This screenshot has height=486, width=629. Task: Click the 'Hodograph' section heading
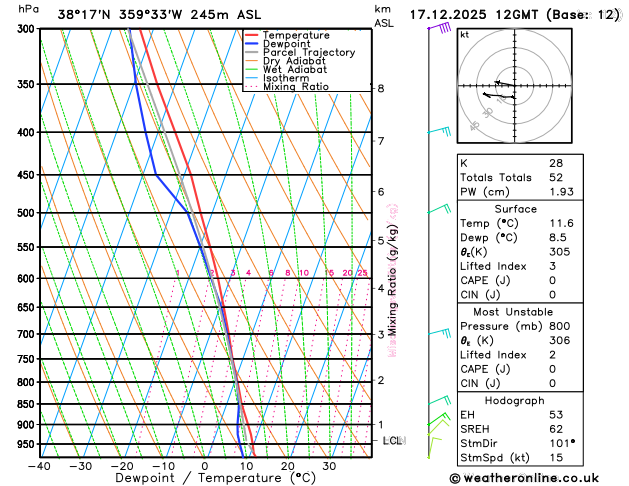point(515,401)
